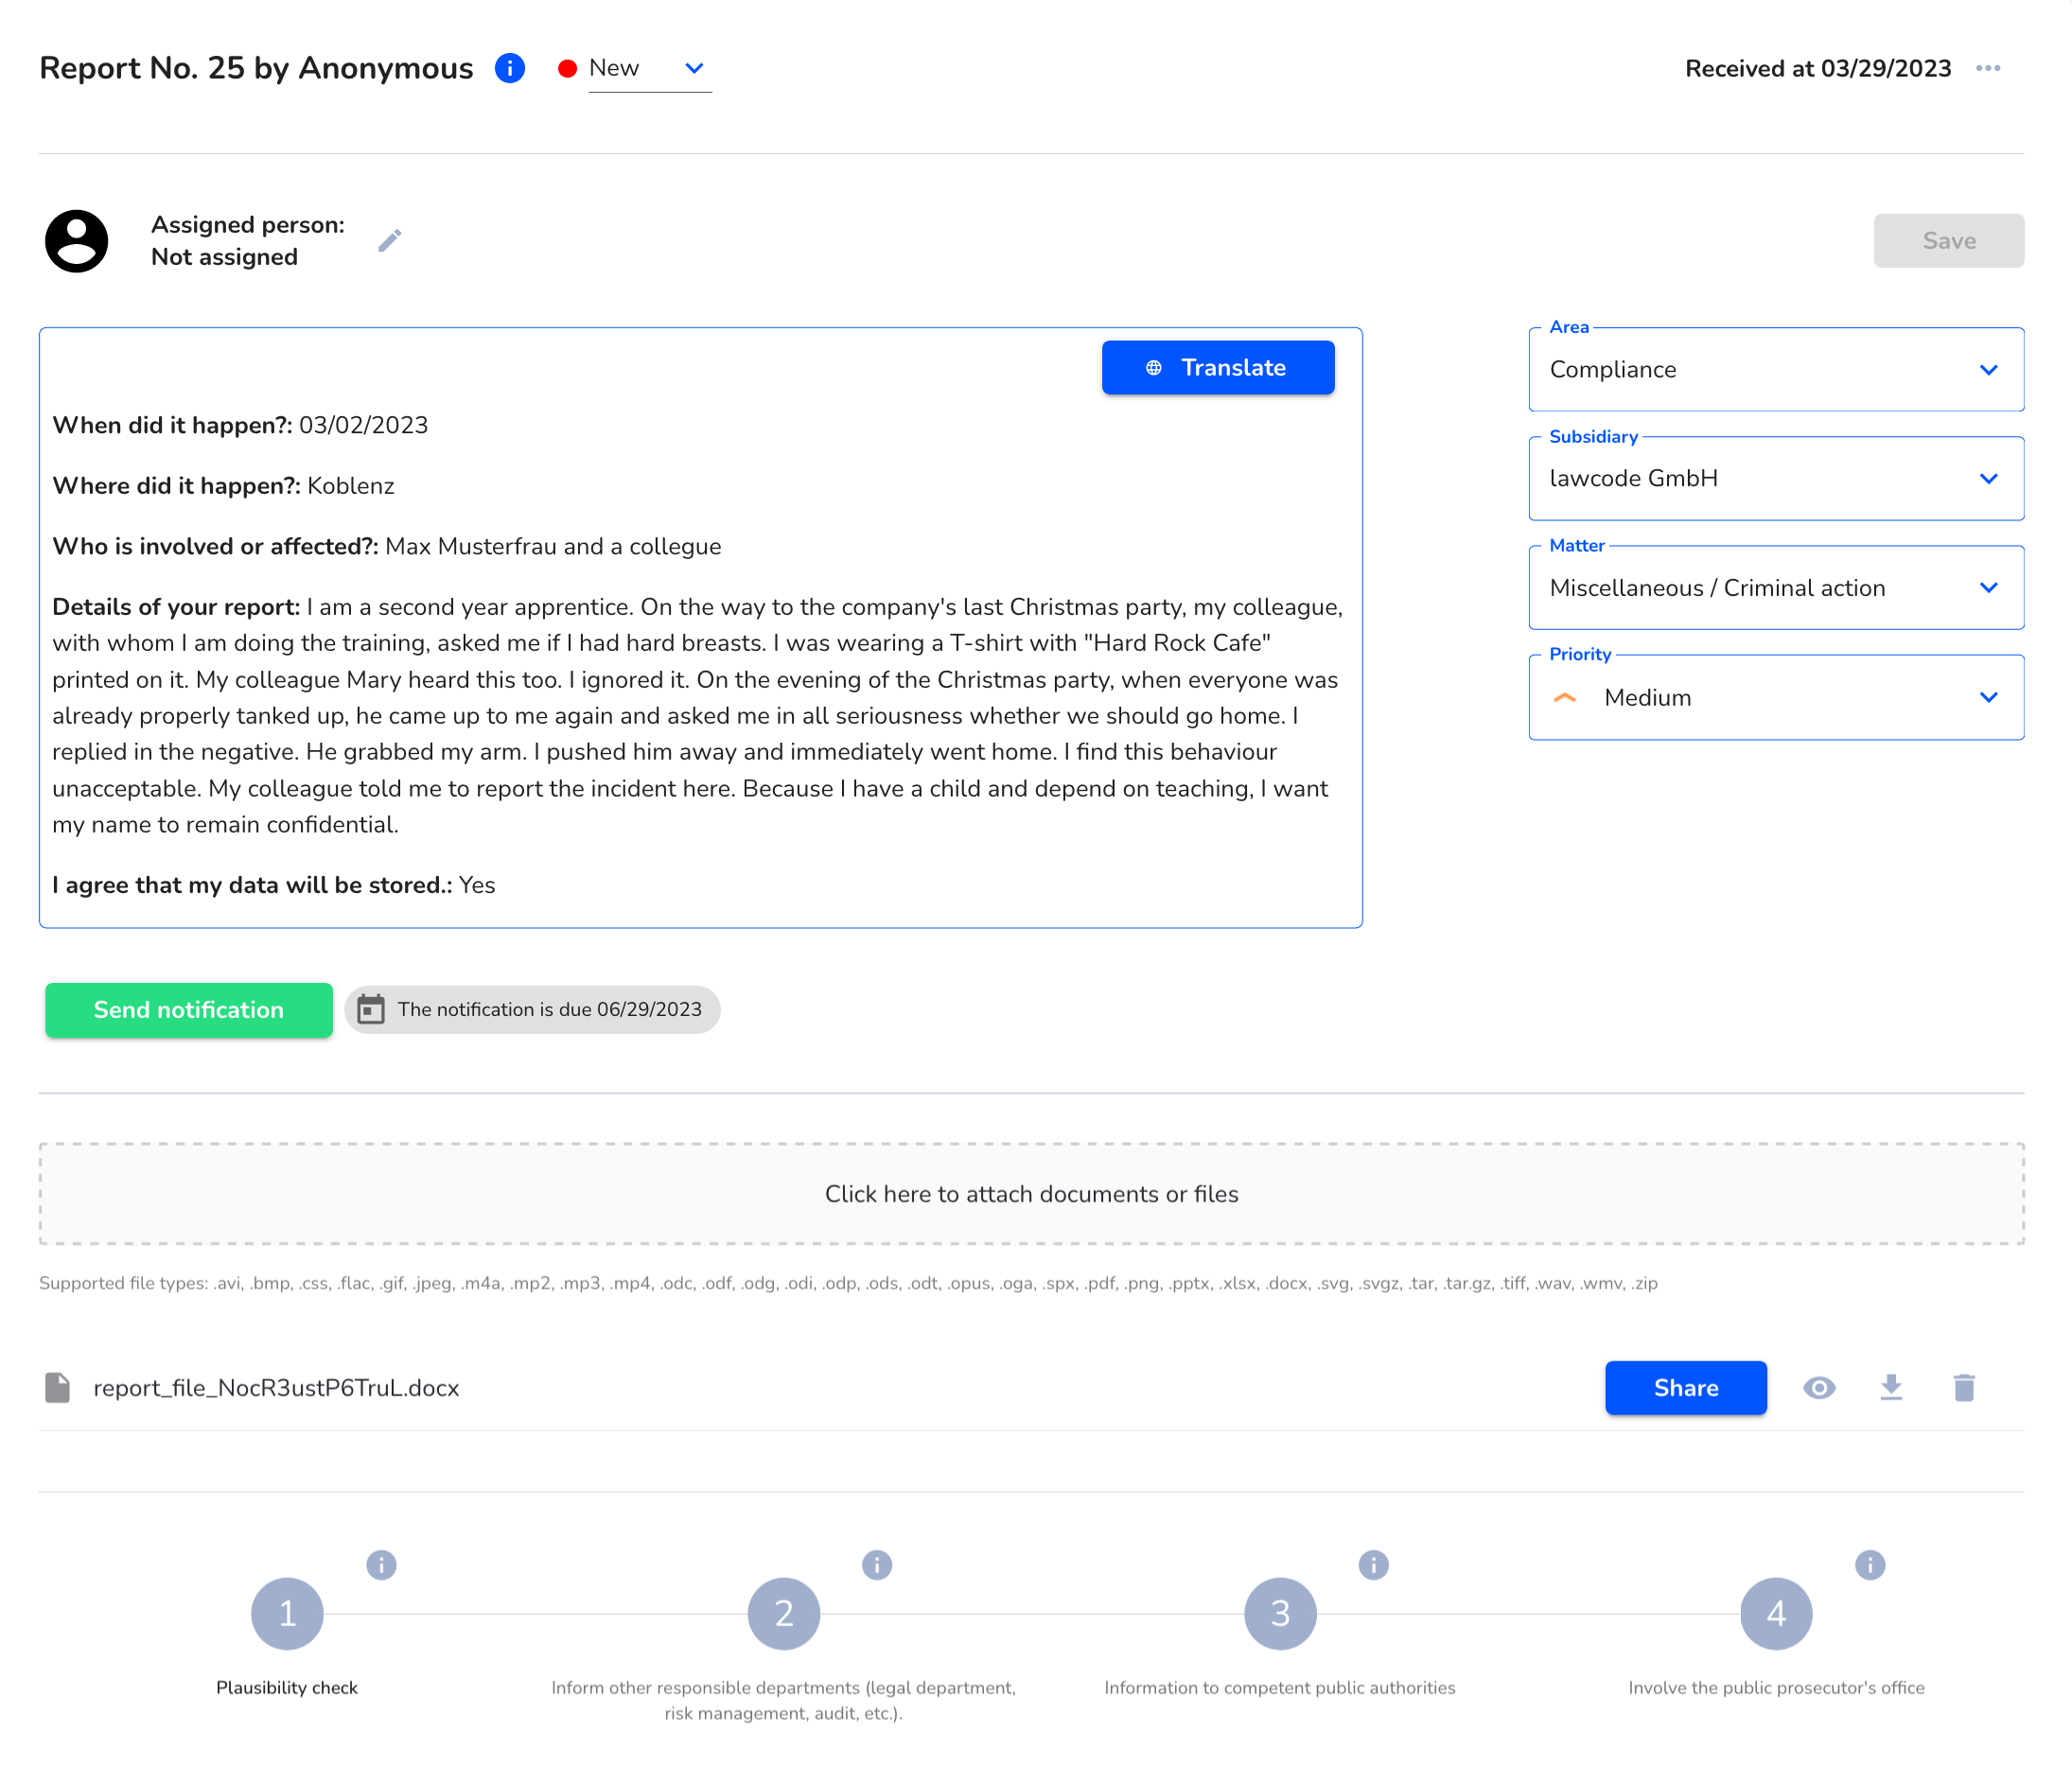The width and height of the screenshot is (2072, 1769).
Task: Click the share report file icon
Action: point(1684,1388)
